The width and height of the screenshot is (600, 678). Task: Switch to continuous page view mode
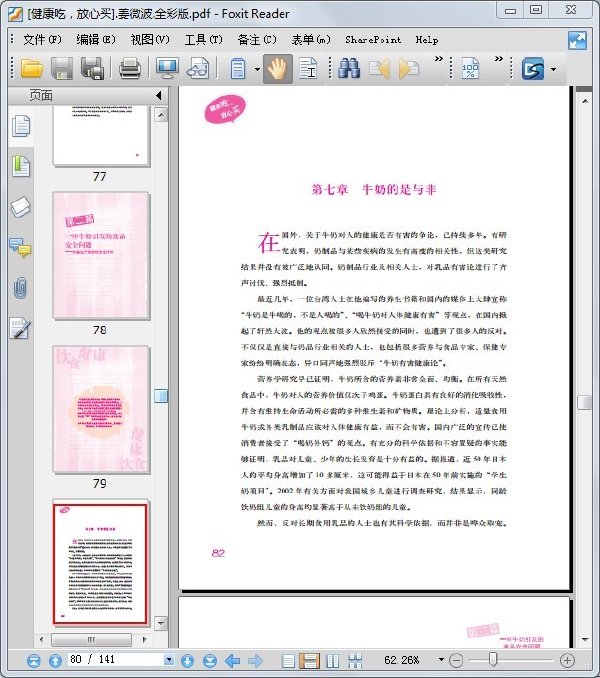[x=310, y=660]
